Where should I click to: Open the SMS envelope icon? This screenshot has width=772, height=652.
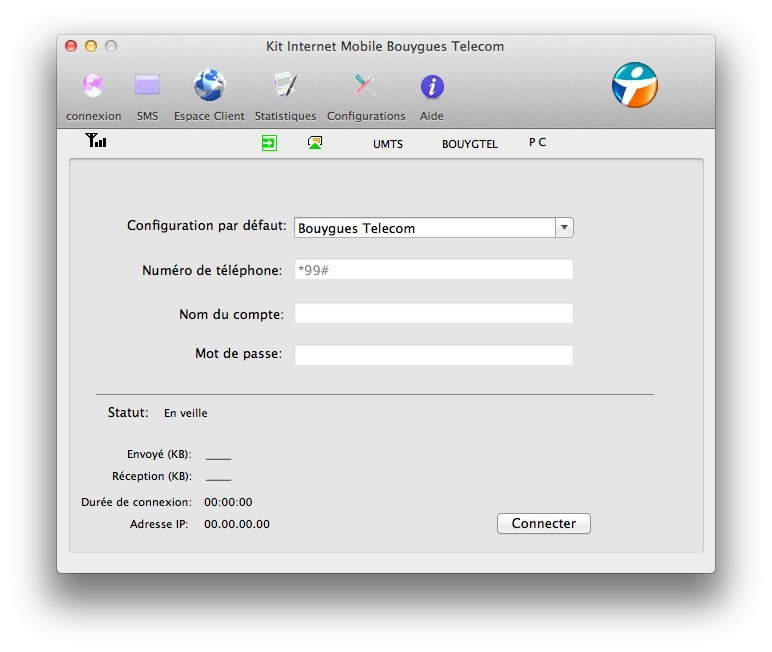coord(147,85)
